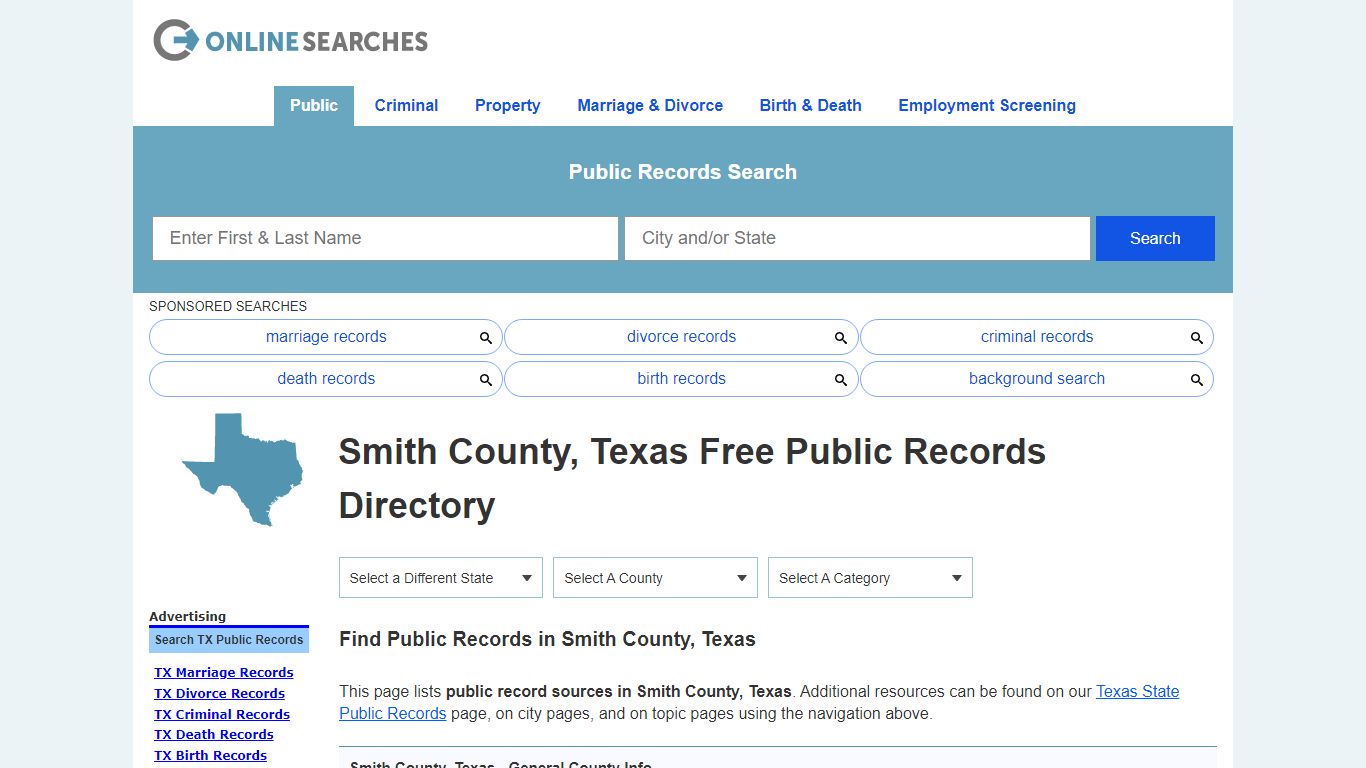Click the Smith County, Texas Free Public Records Directory heading
Image resolution: width=1366 pixels, height=768 pixels.
click(x=692, y=479)
